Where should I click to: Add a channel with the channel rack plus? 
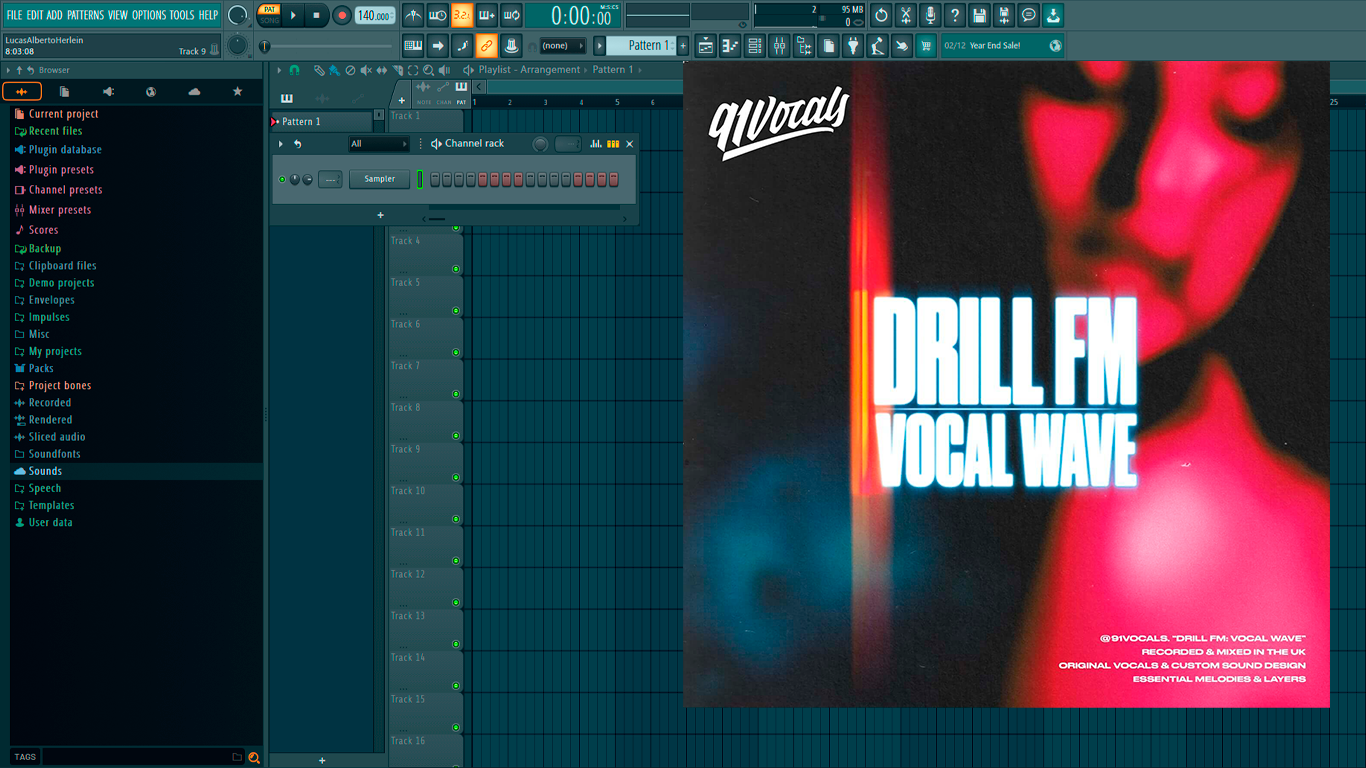tap(380, 215)
